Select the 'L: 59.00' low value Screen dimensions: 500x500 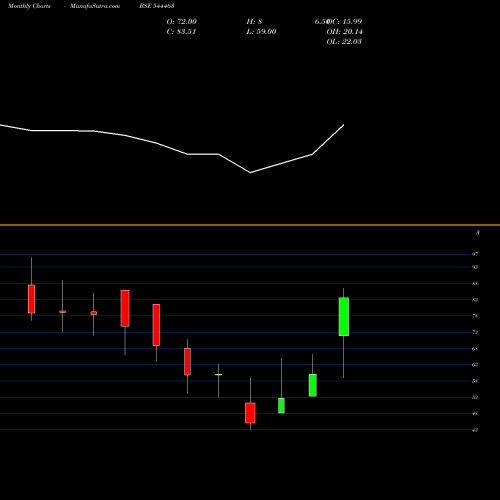coord(261,32)
